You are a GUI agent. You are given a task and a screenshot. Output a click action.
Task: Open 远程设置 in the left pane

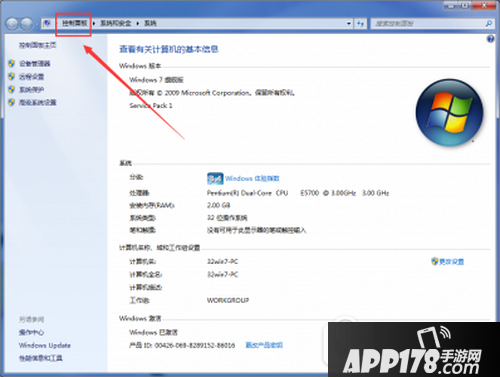(x=31, y=77)
